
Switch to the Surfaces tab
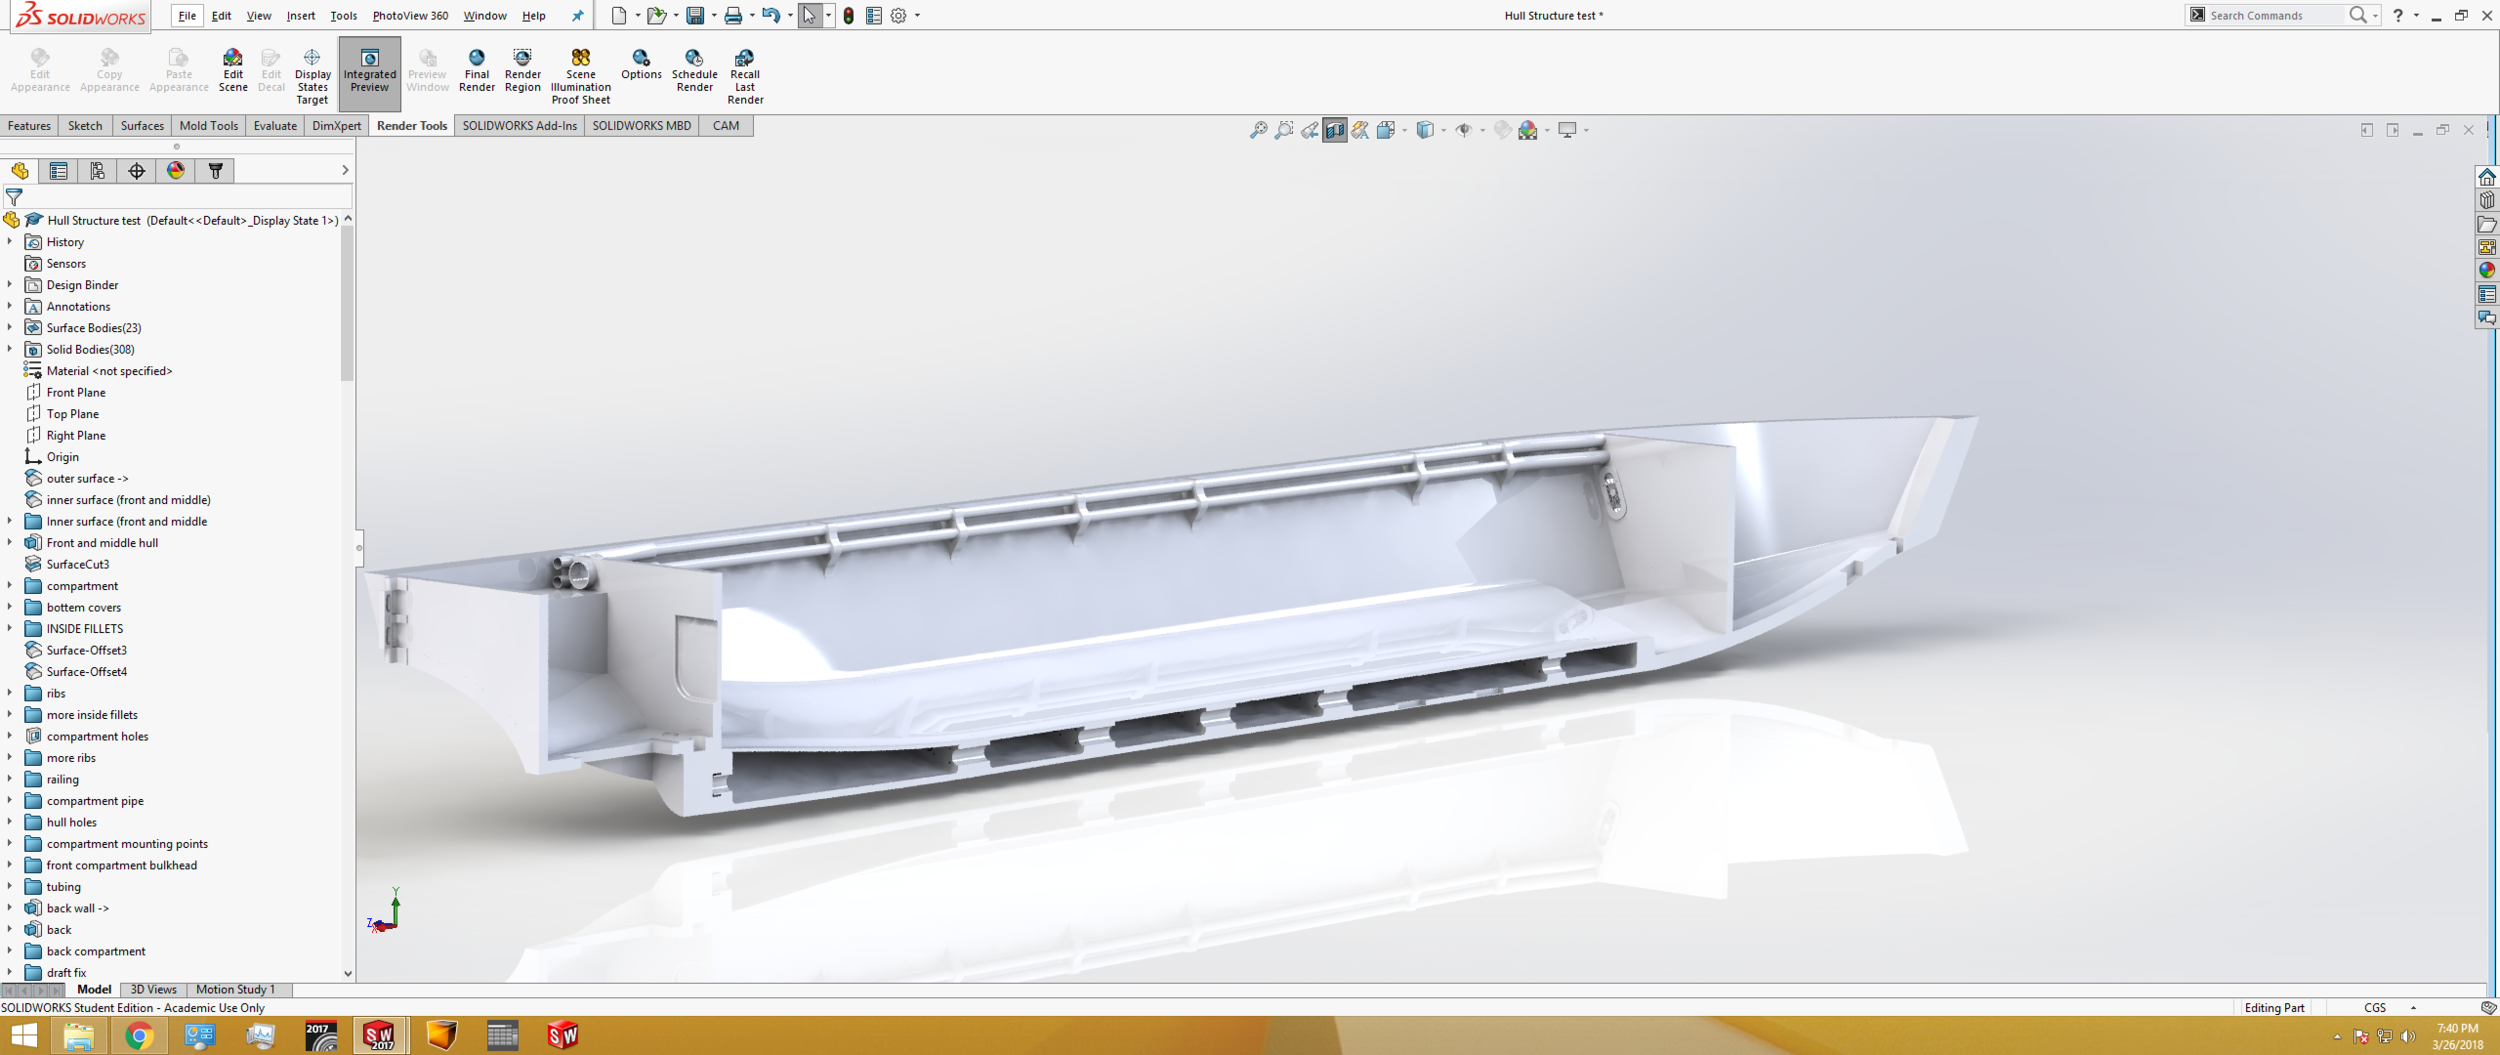(142, 126)
